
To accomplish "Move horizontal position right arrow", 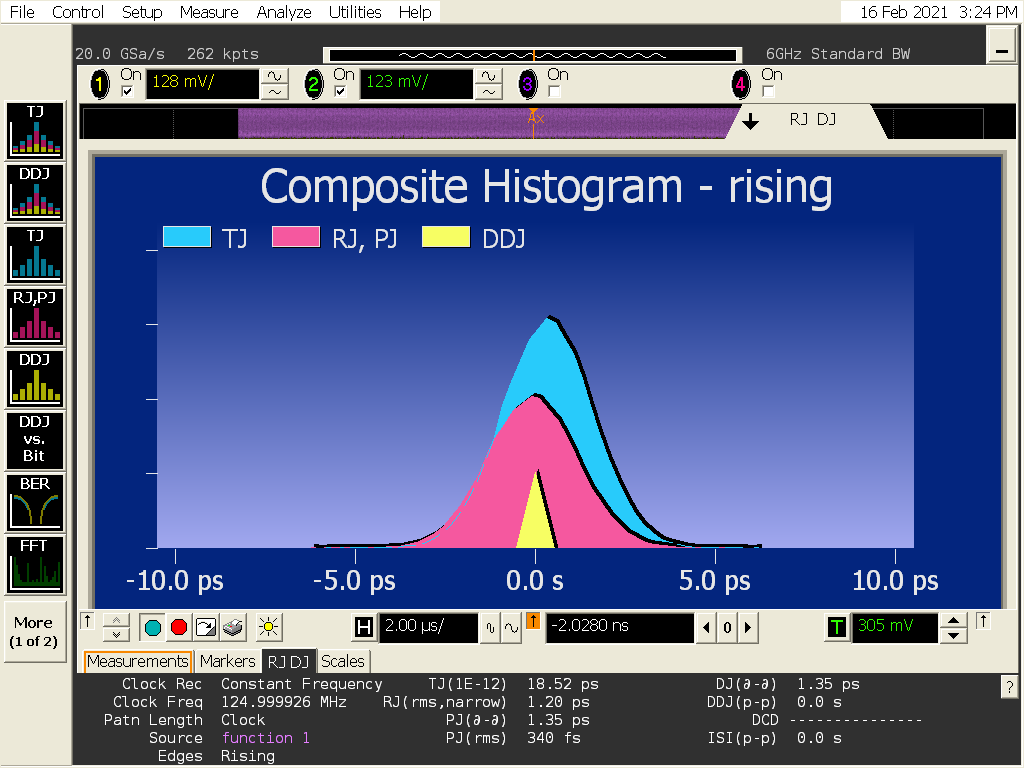I will [x=748, y=628].
